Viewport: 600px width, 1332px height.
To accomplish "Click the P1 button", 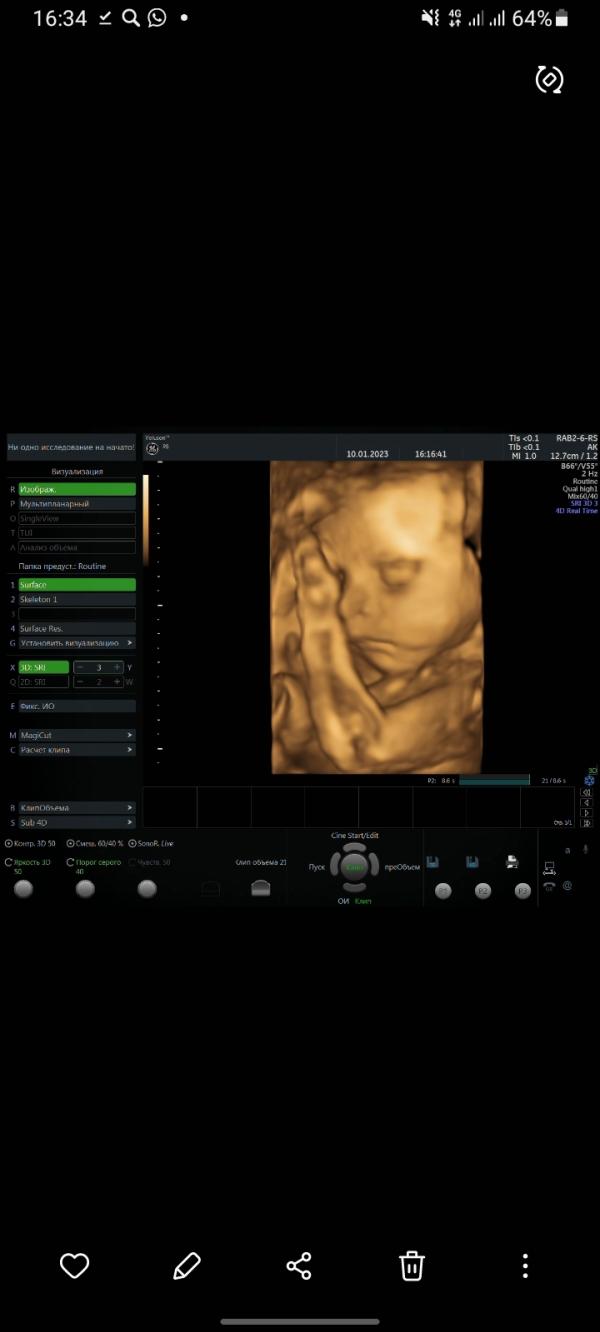I will pyautogui.click(x=443, y=890).
